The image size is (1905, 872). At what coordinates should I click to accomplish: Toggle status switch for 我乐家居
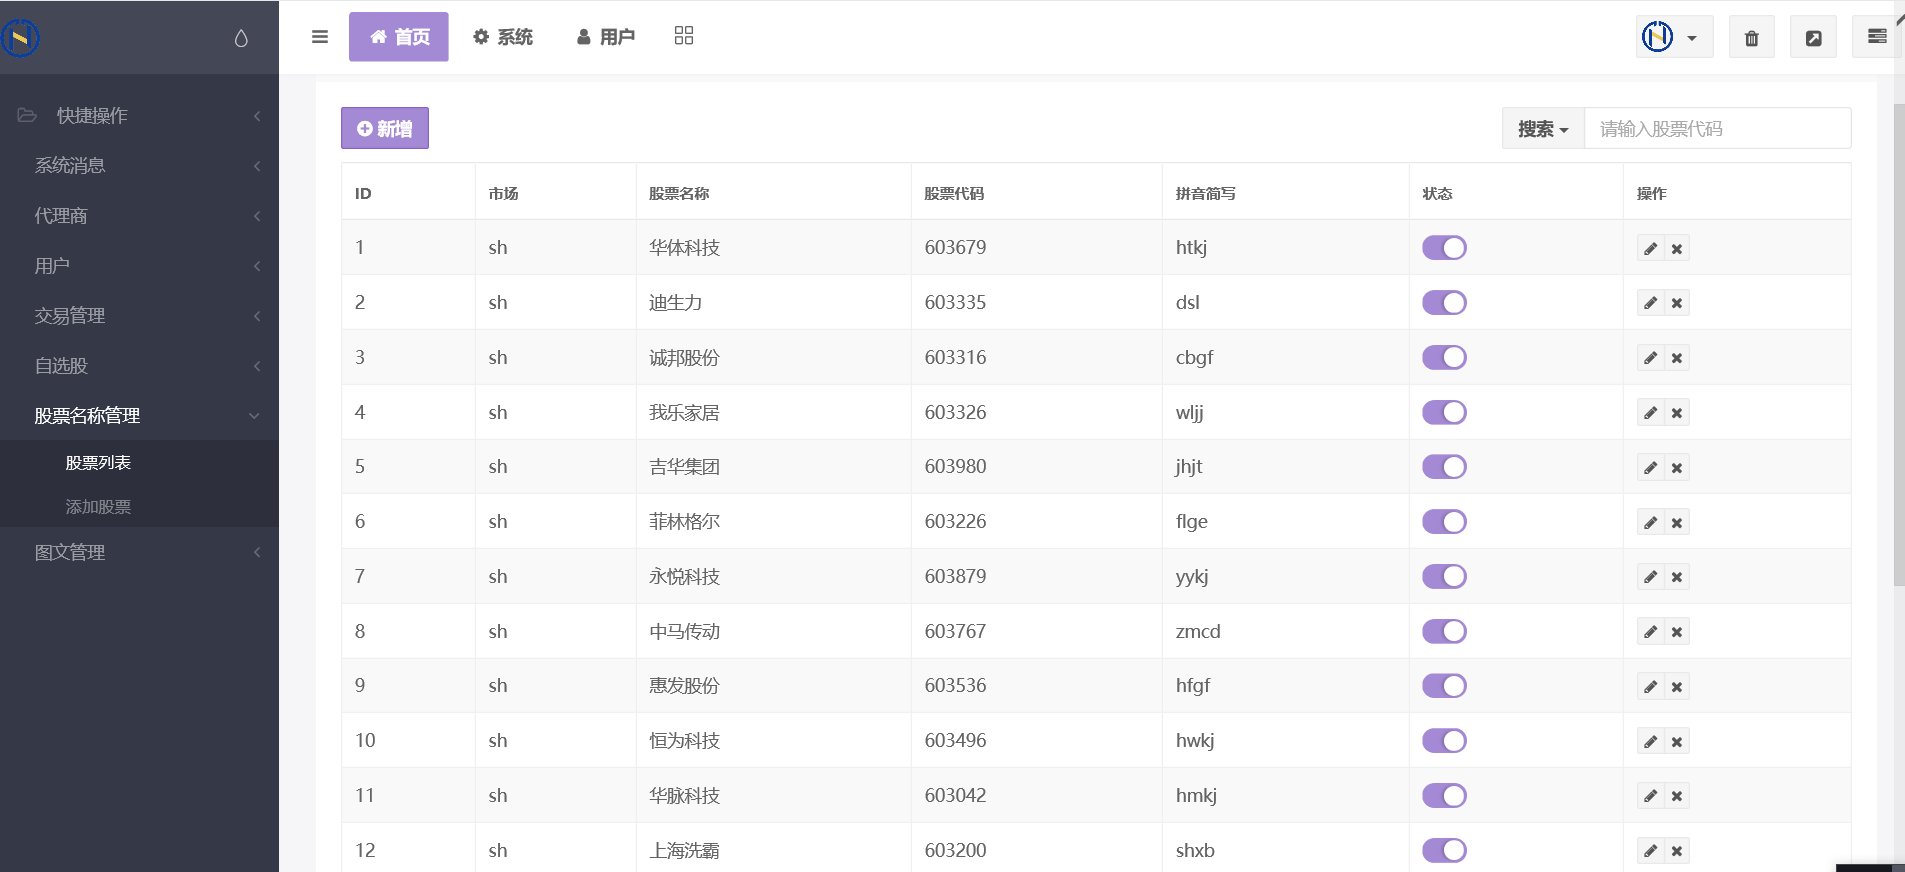coord(1444,413)
